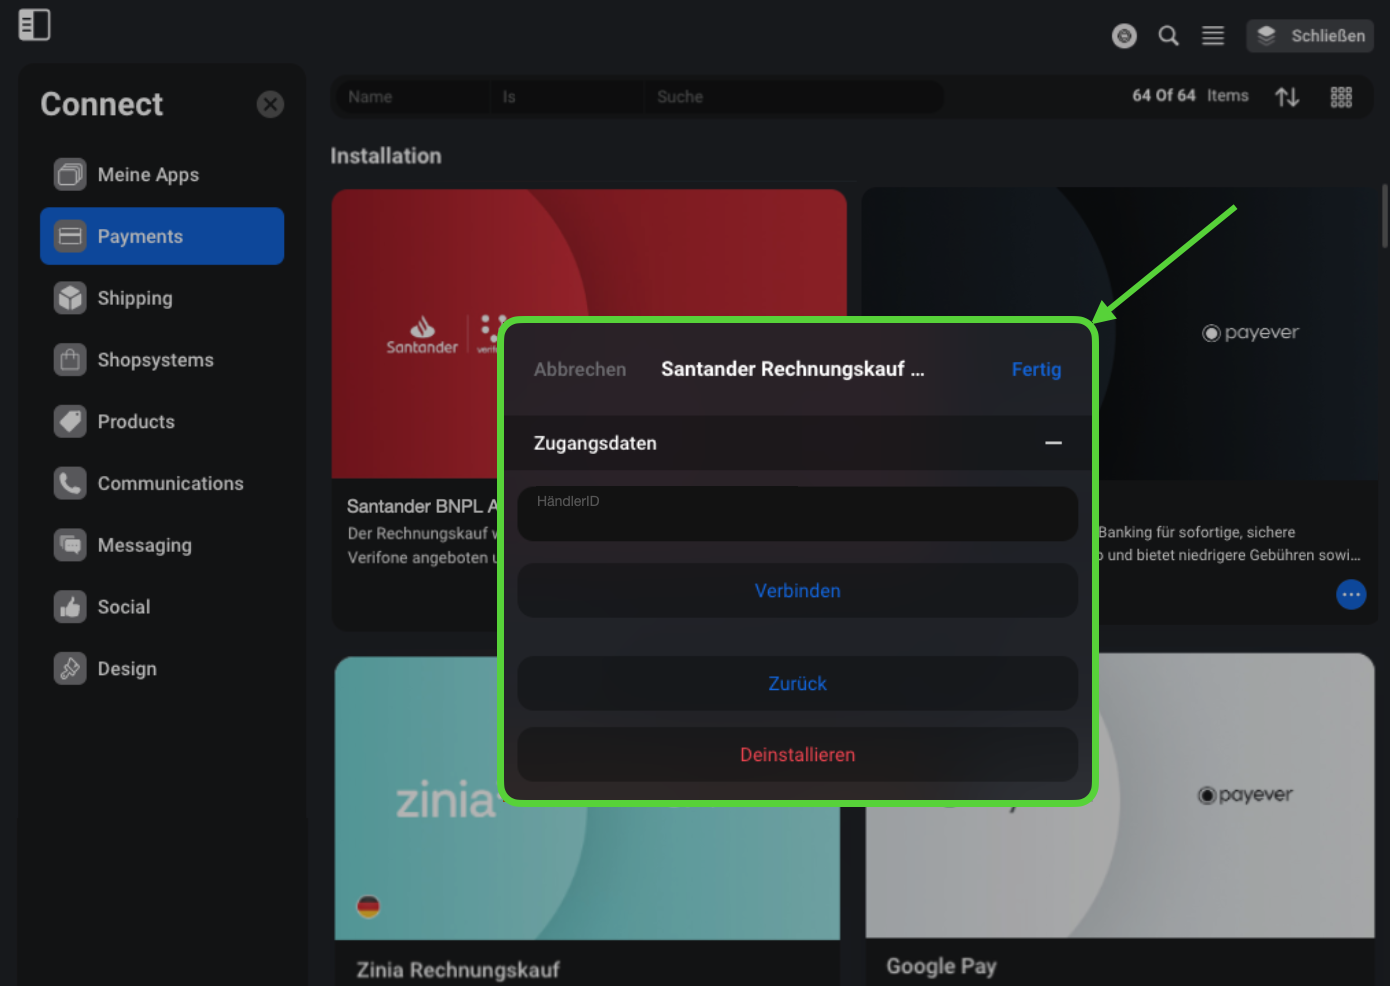Image resolution: width=1390 pixels, height=986 pixels.
Task: Open search with the magnifier icon
Action: click(1168, 36)
